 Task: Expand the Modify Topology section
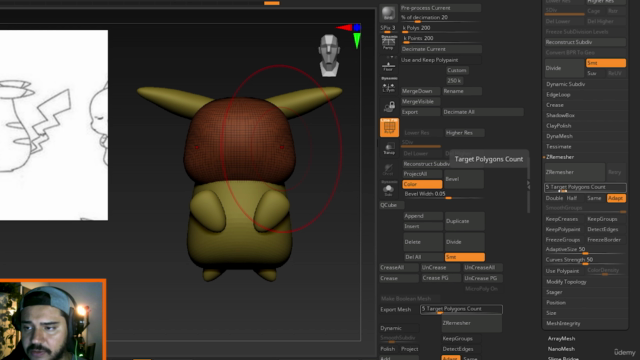click(x=566, y=282)
